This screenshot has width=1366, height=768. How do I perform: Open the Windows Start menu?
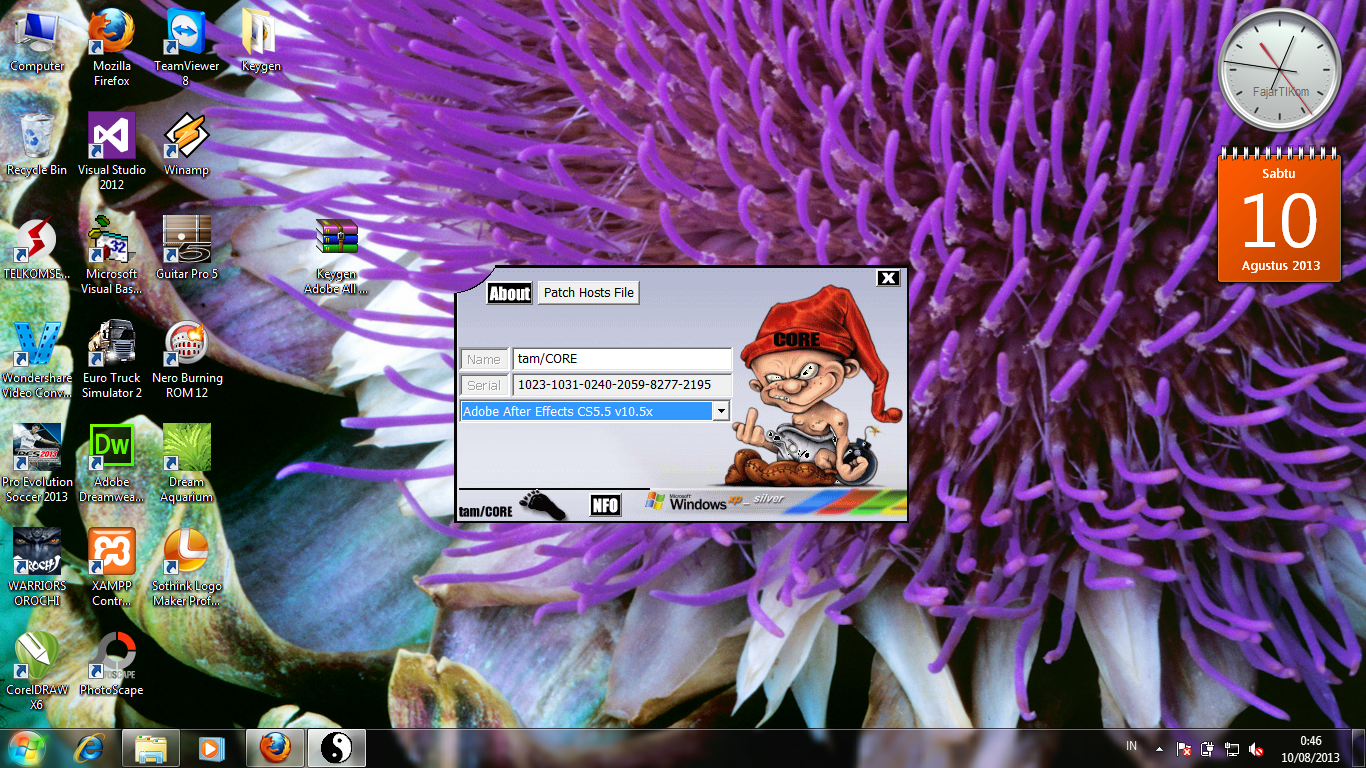click(x=27, y=748)
